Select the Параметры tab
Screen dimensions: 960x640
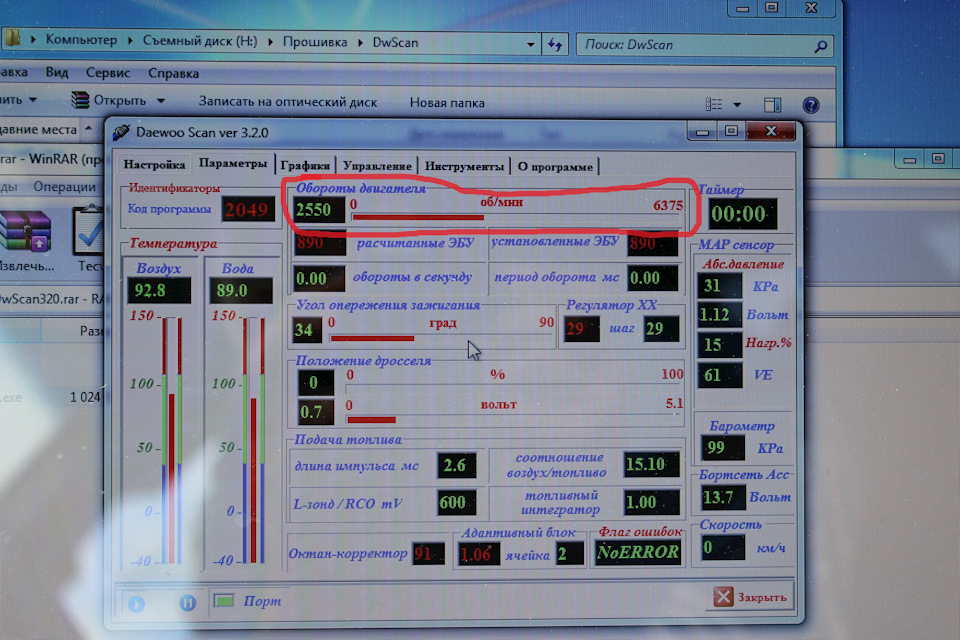tap(233, 164)
